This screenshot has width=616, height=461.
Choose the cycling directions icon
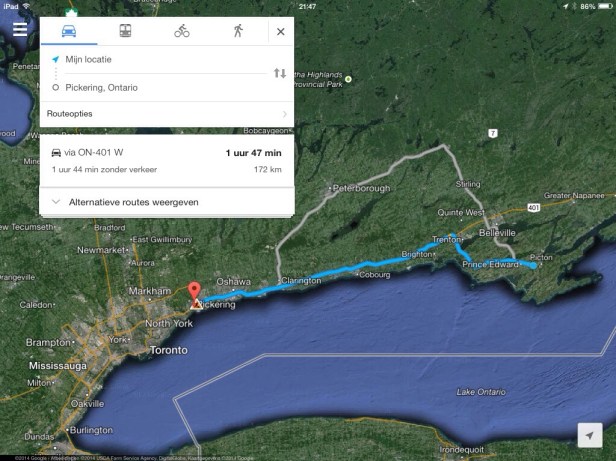182,31
